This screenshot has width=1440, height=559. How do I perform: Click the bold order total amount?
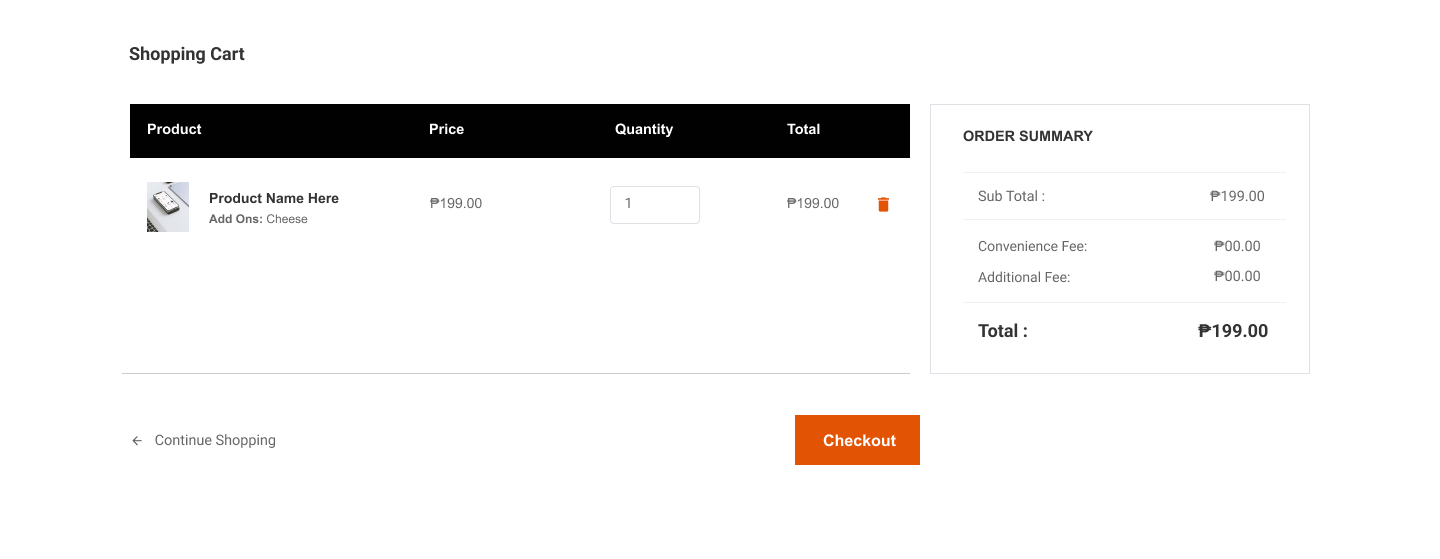(1233, 331)
